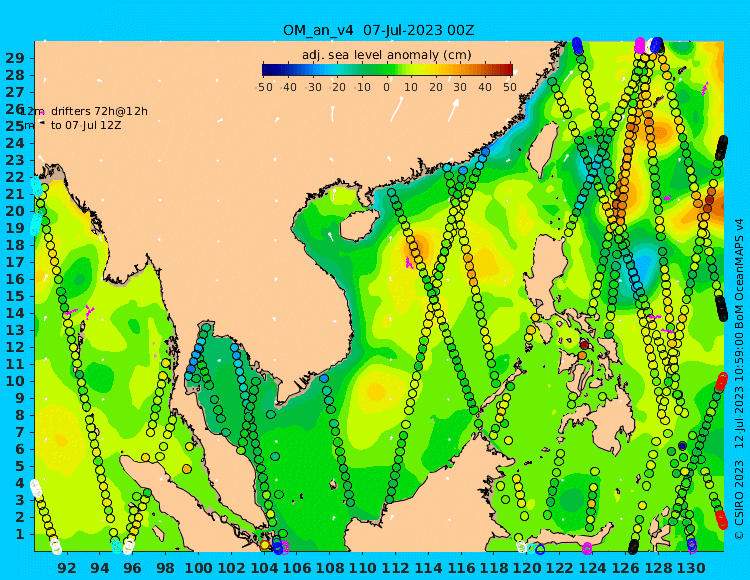Pick the green center of the colorbar
Viewport: 750px width, 580px height.
(387, 70)
